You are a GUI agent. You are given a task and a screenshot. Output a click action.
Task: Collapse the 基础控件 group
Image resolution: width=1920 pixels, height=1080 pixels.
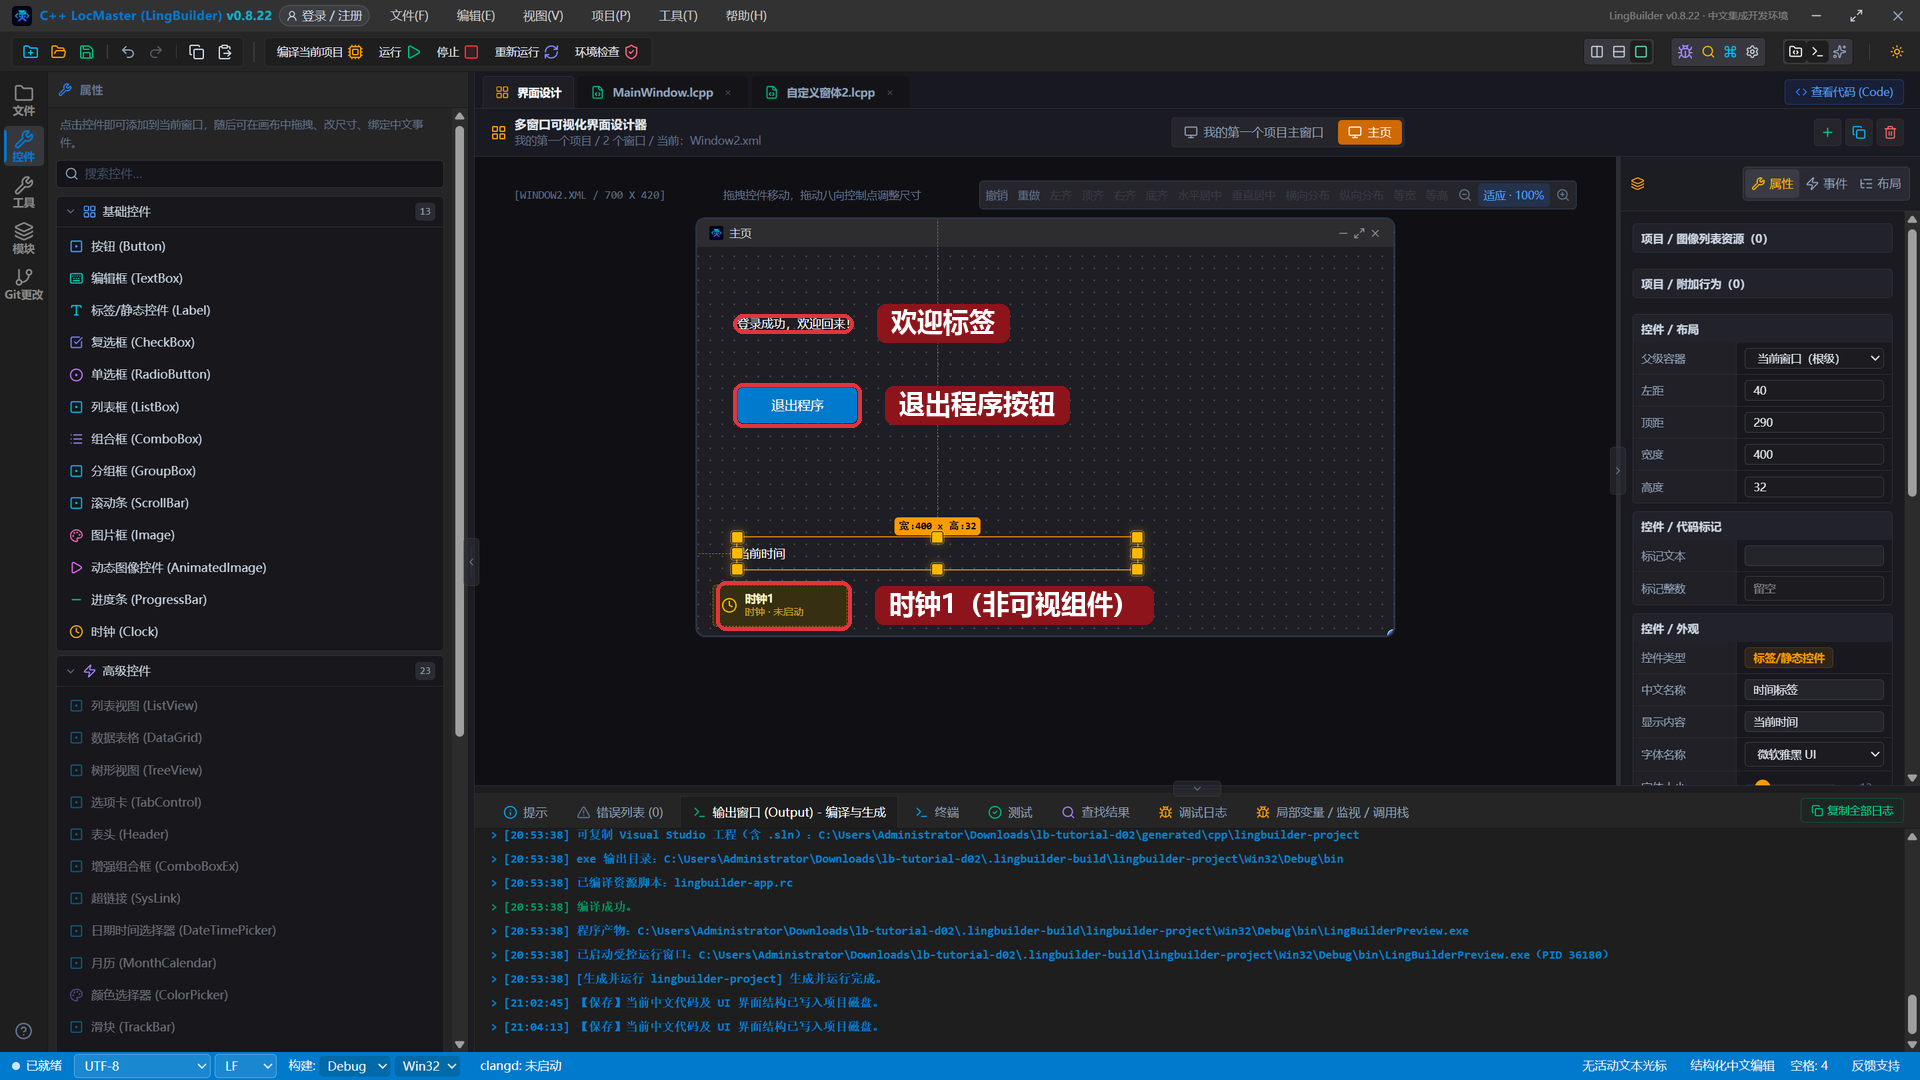(x=70, y=212)
